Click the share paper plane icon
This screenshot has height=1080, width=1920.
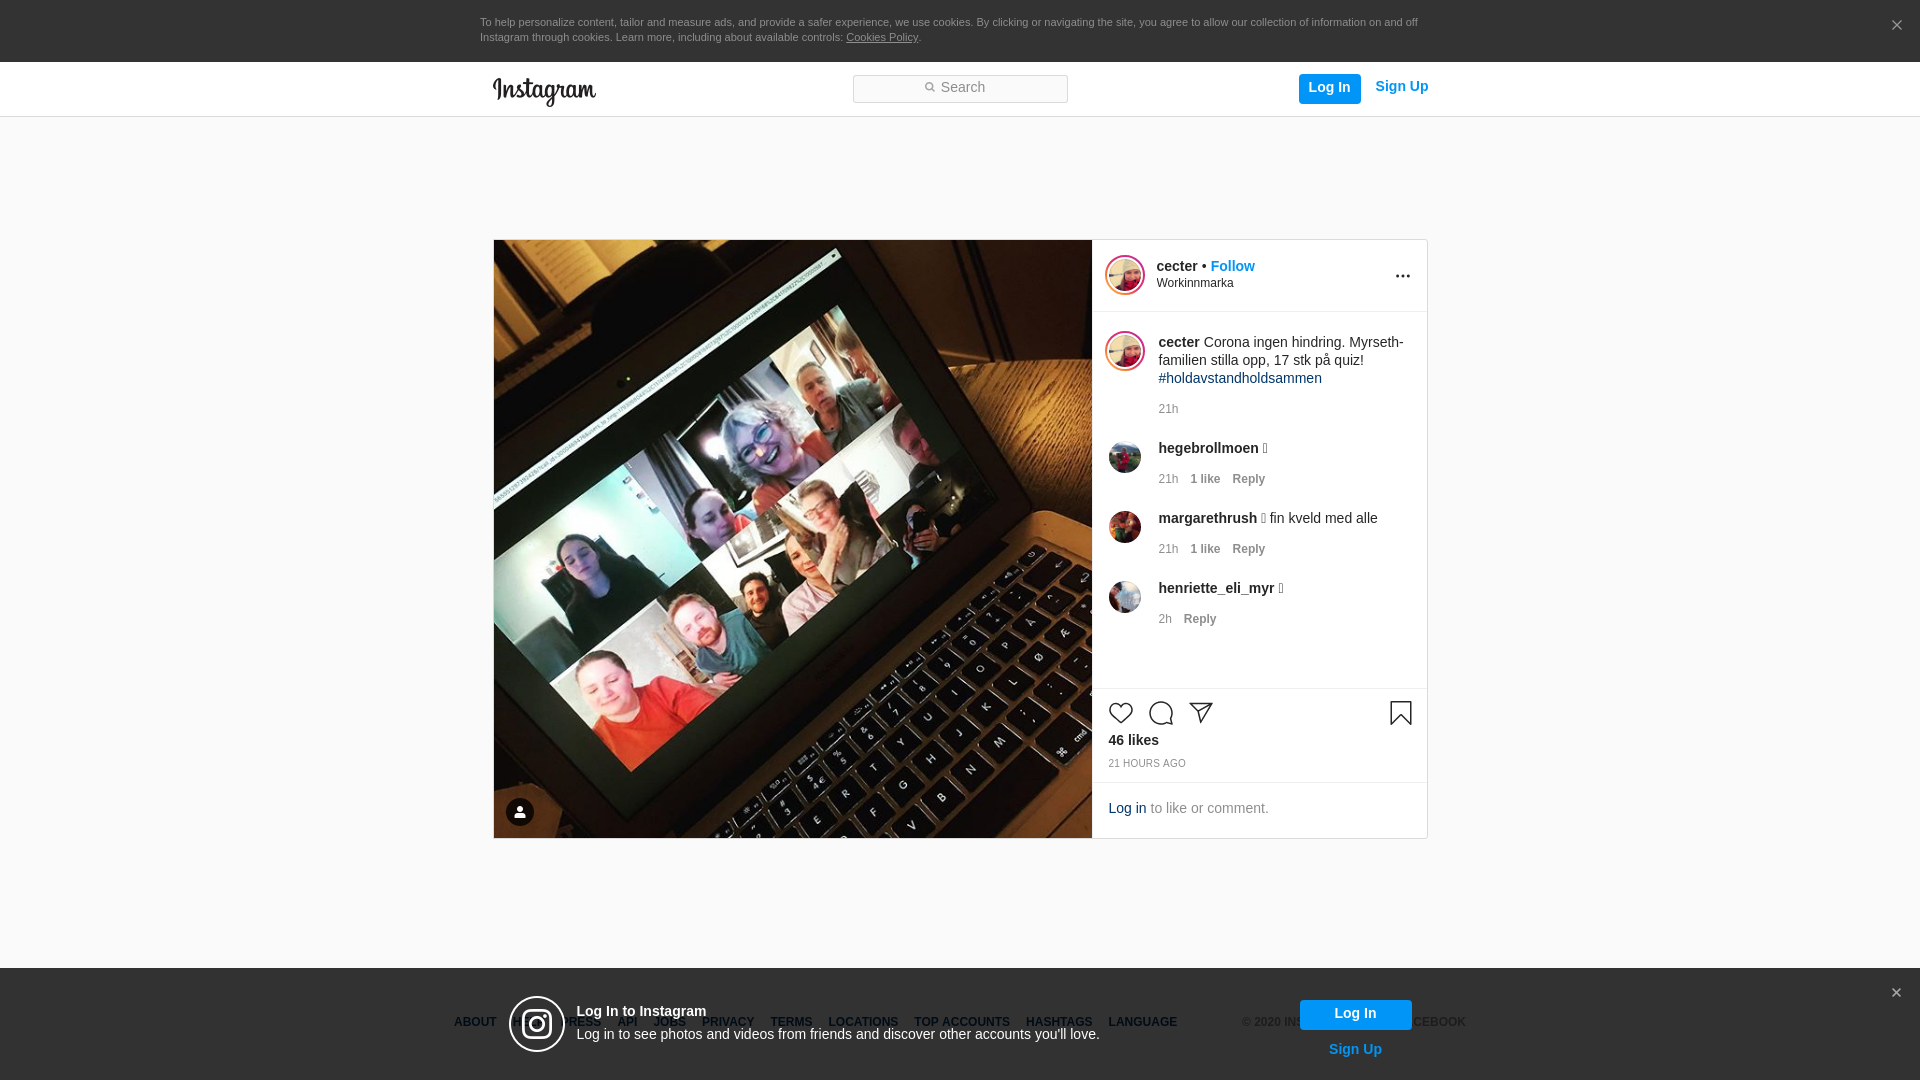click(x=1200, y=713)
